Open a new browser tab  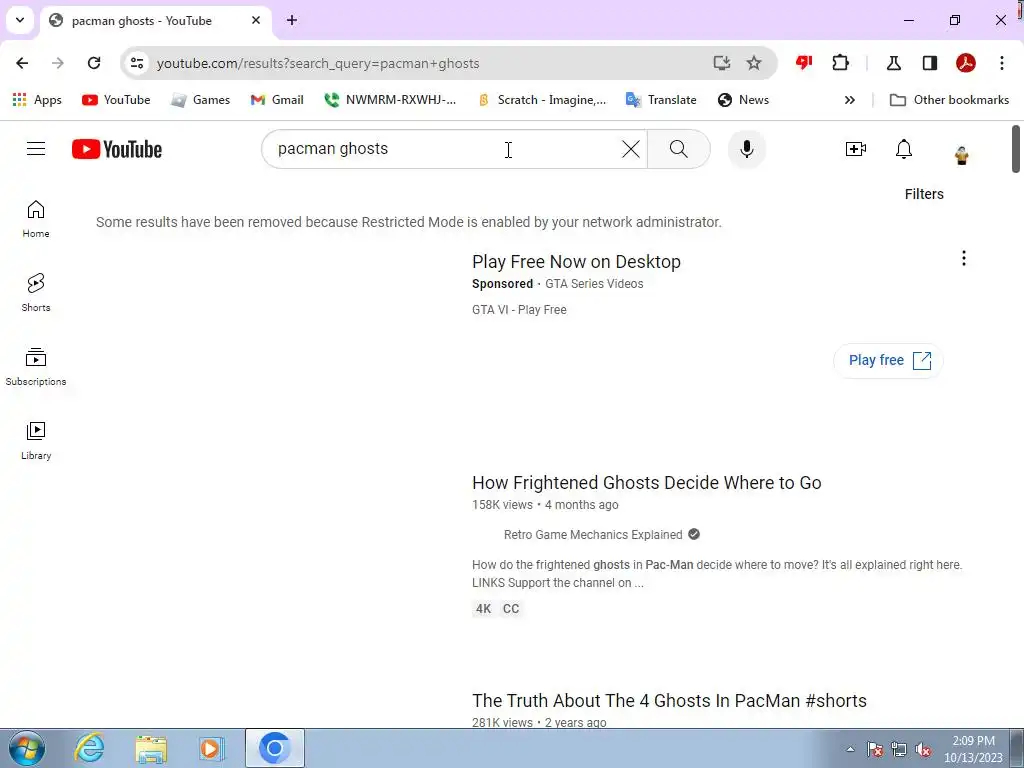[x=292, y=20]
